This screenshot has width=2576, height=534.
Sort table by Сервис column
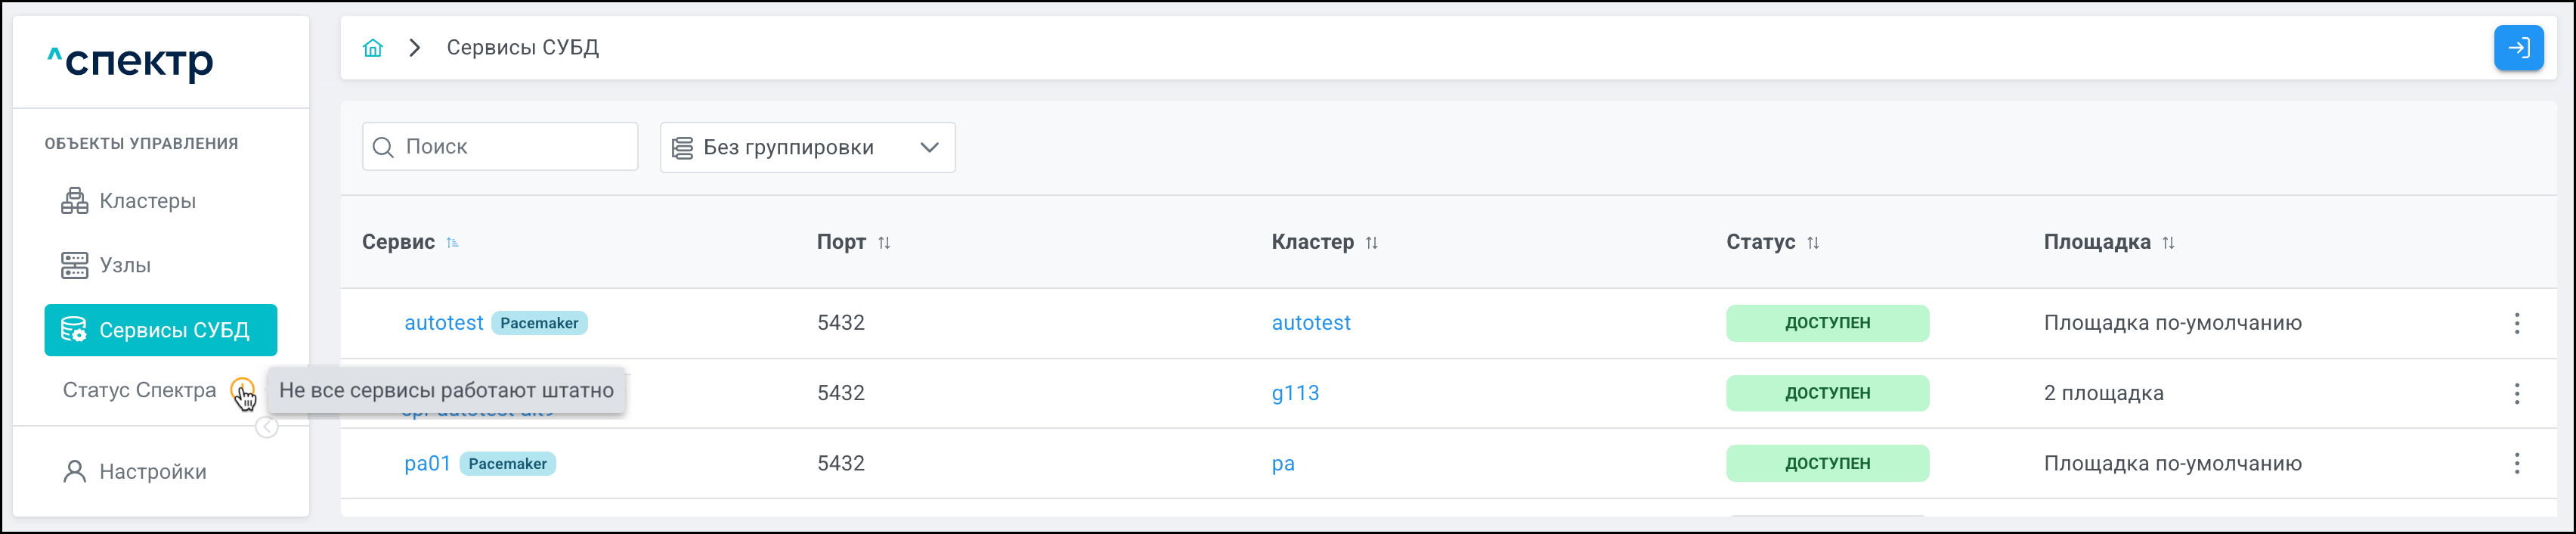coord(453,243)
